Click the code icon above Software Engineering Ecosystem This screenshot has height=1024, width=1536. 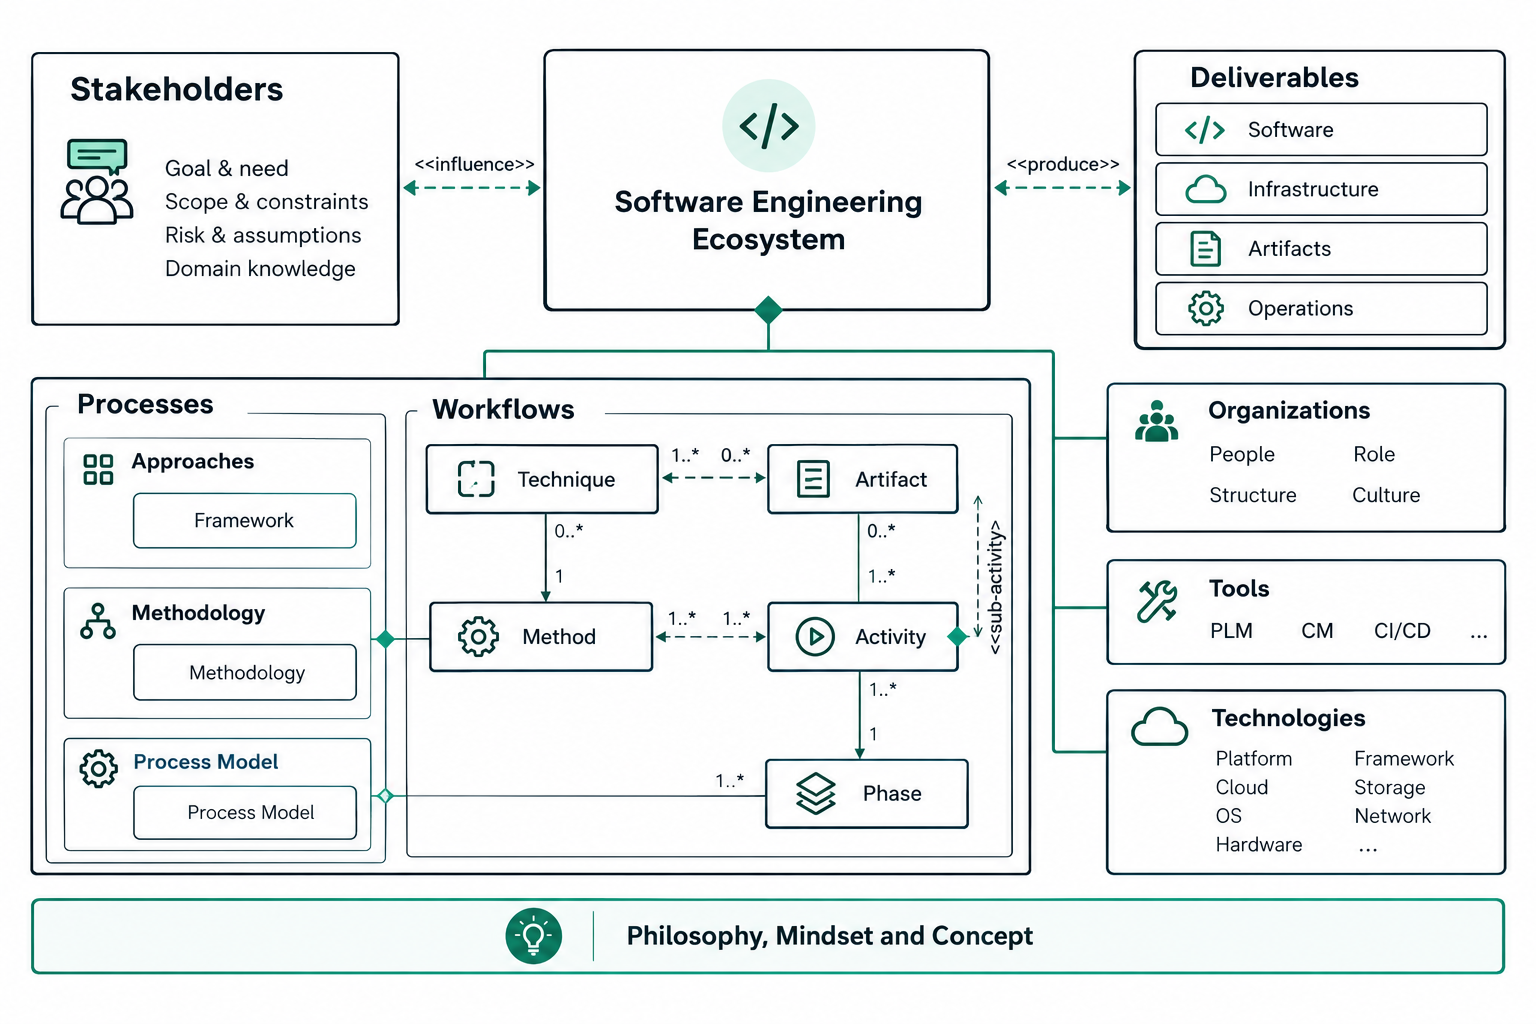coord(769,126)
